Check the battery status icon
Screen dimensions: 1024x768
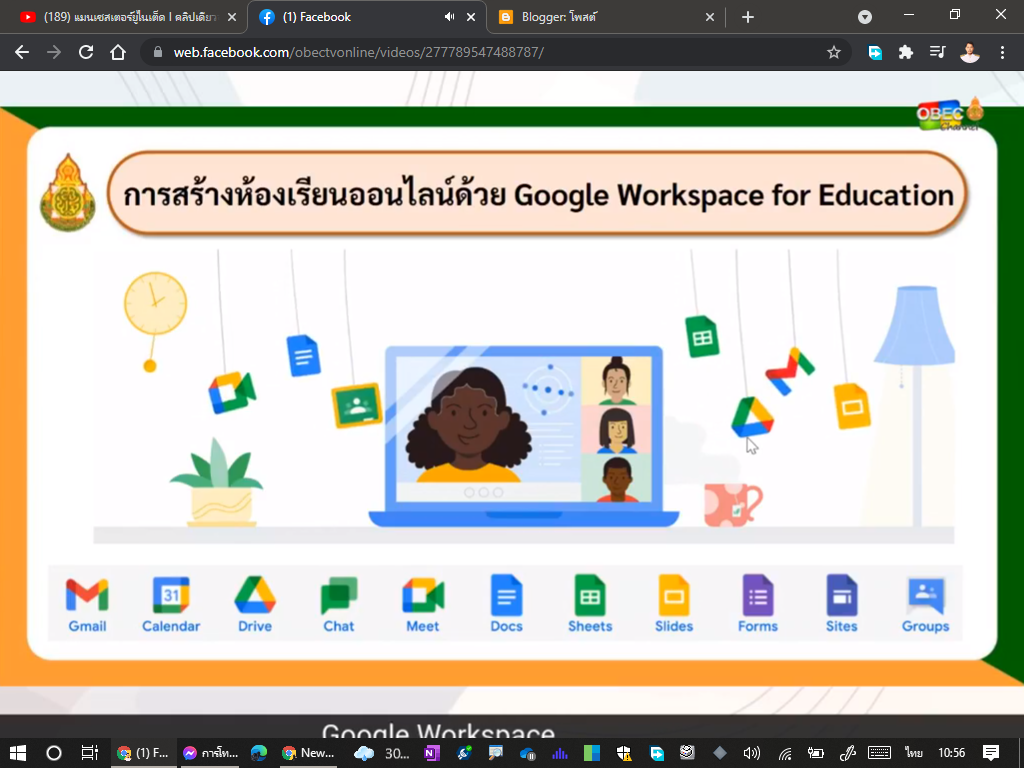tap(816, 753)
